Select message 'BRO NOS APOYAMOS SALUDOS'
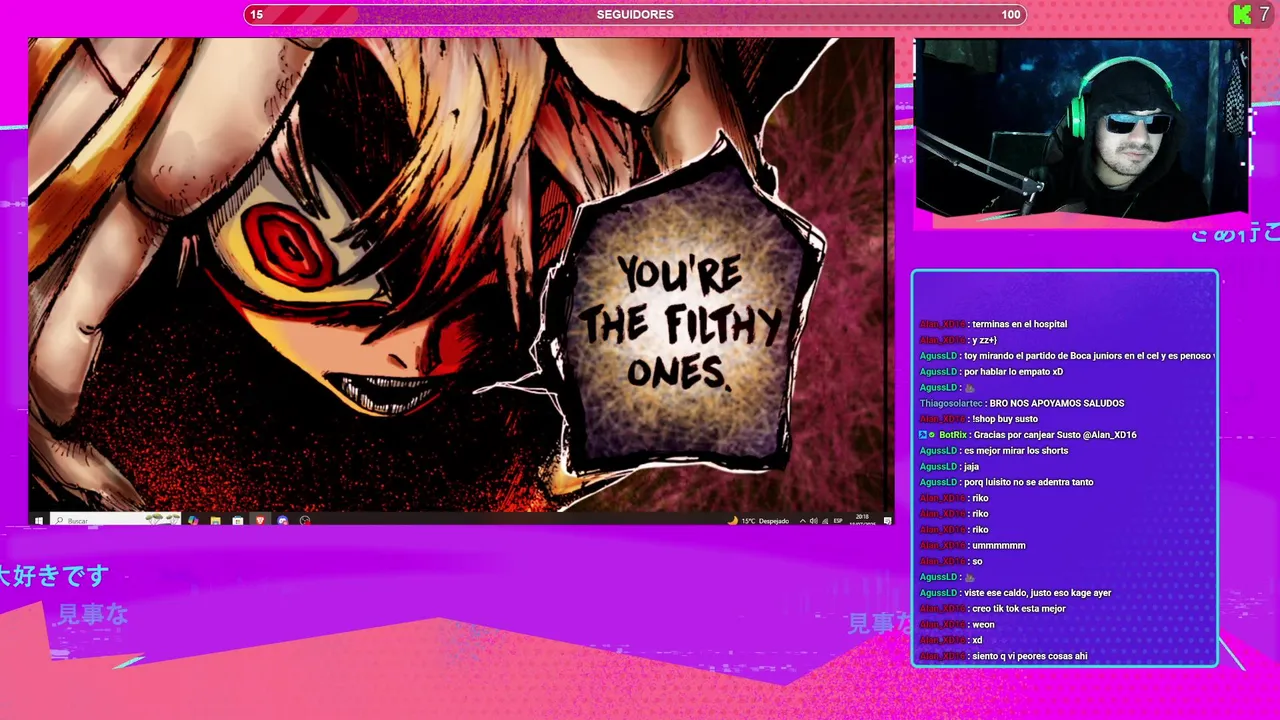 click(x=1057, y=403)
